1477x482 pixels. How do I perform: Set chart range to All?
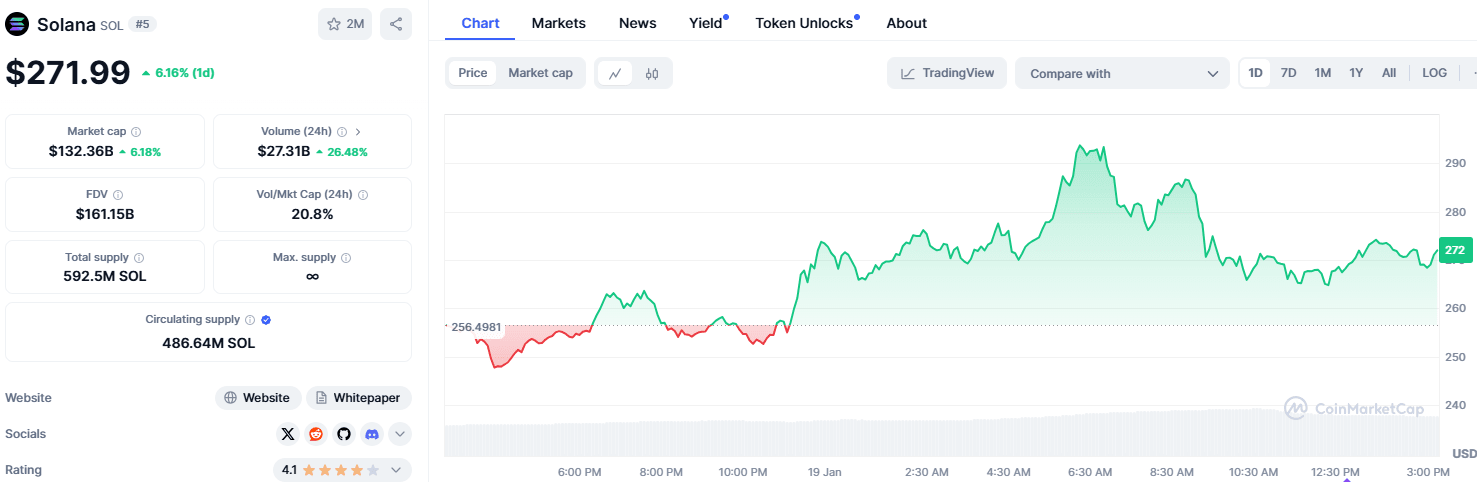[x=1389, y=73]
